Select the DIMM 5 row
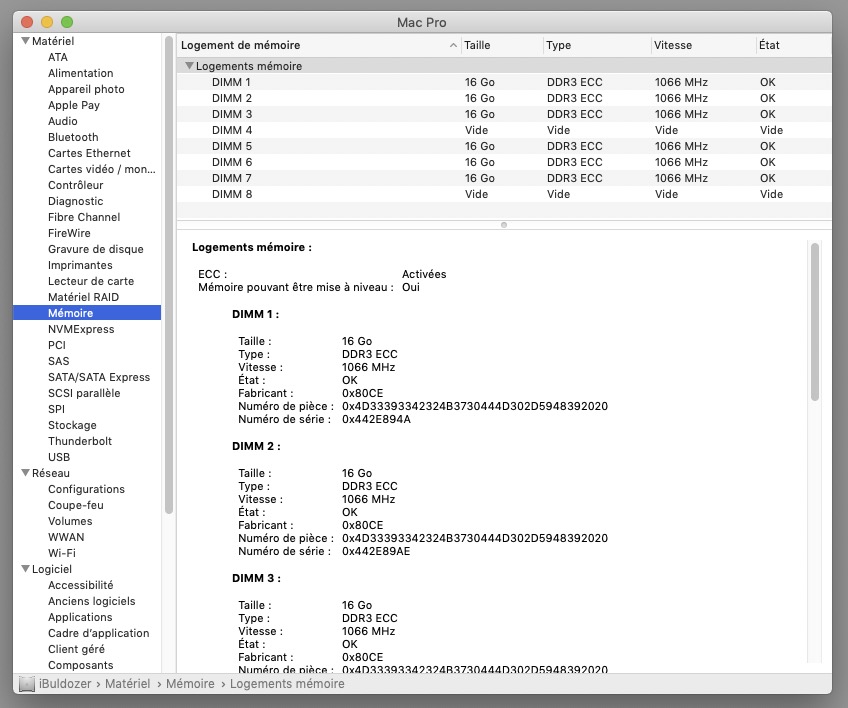Screen dimensions: 848x708 pos(504,146)
